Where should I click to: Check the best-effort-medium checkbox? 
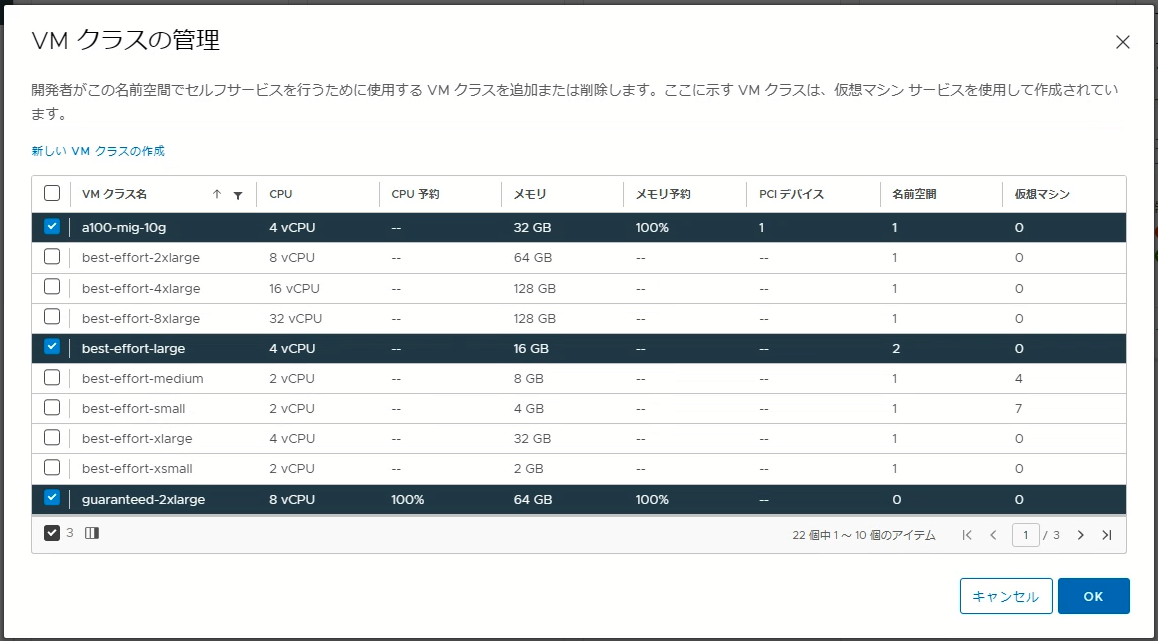point(52,377)
